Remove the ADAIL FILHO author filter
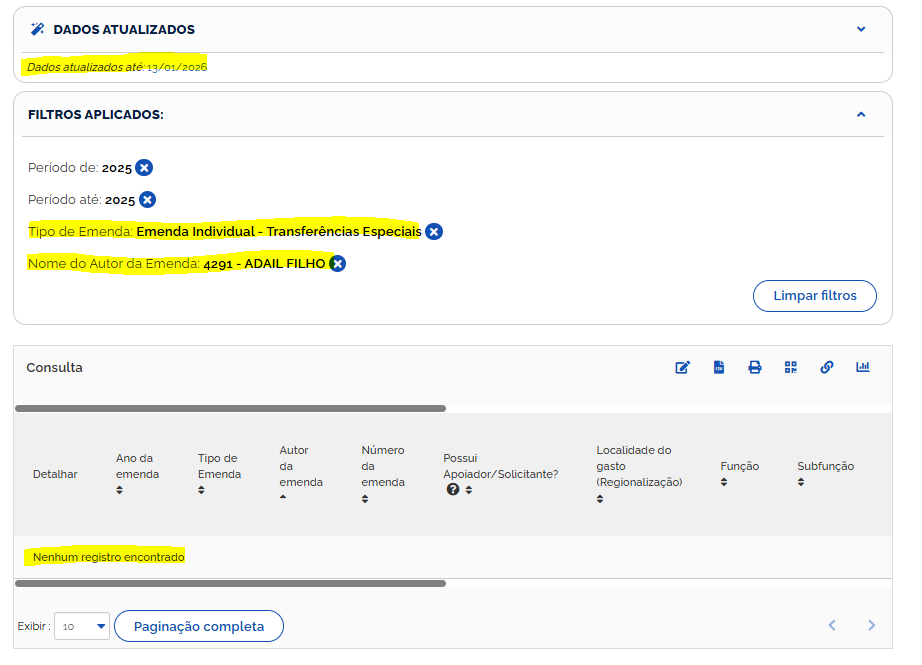Viewport: 922px width, 665px height. click(x=338, y=264)
